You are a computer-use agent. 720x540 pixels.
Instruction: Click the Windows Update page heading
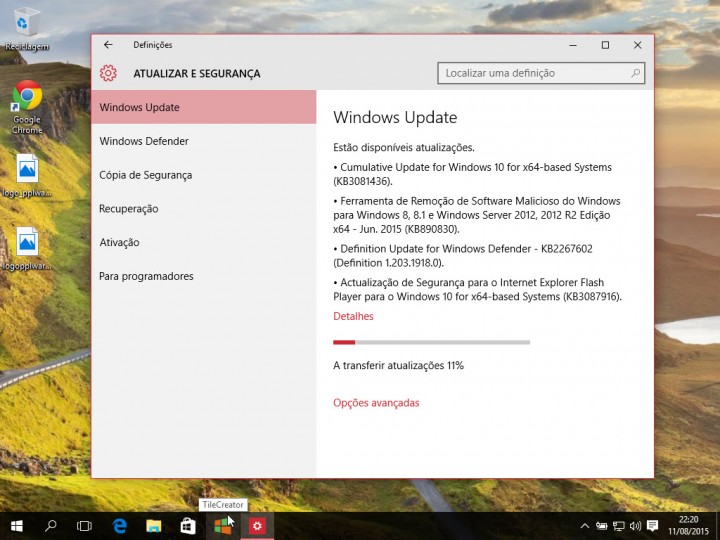click(395, 117)
